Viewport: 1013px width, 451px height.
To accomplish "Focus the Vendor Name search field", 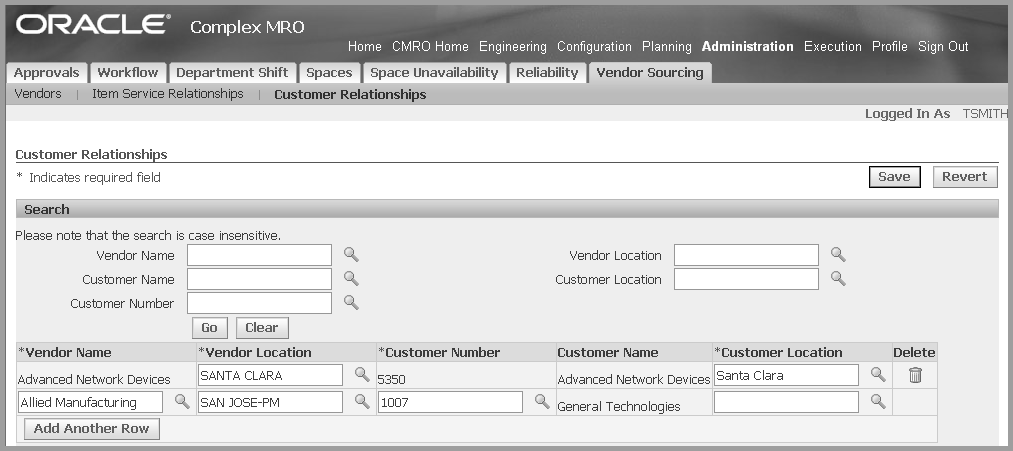I will [x=259, y=255].
